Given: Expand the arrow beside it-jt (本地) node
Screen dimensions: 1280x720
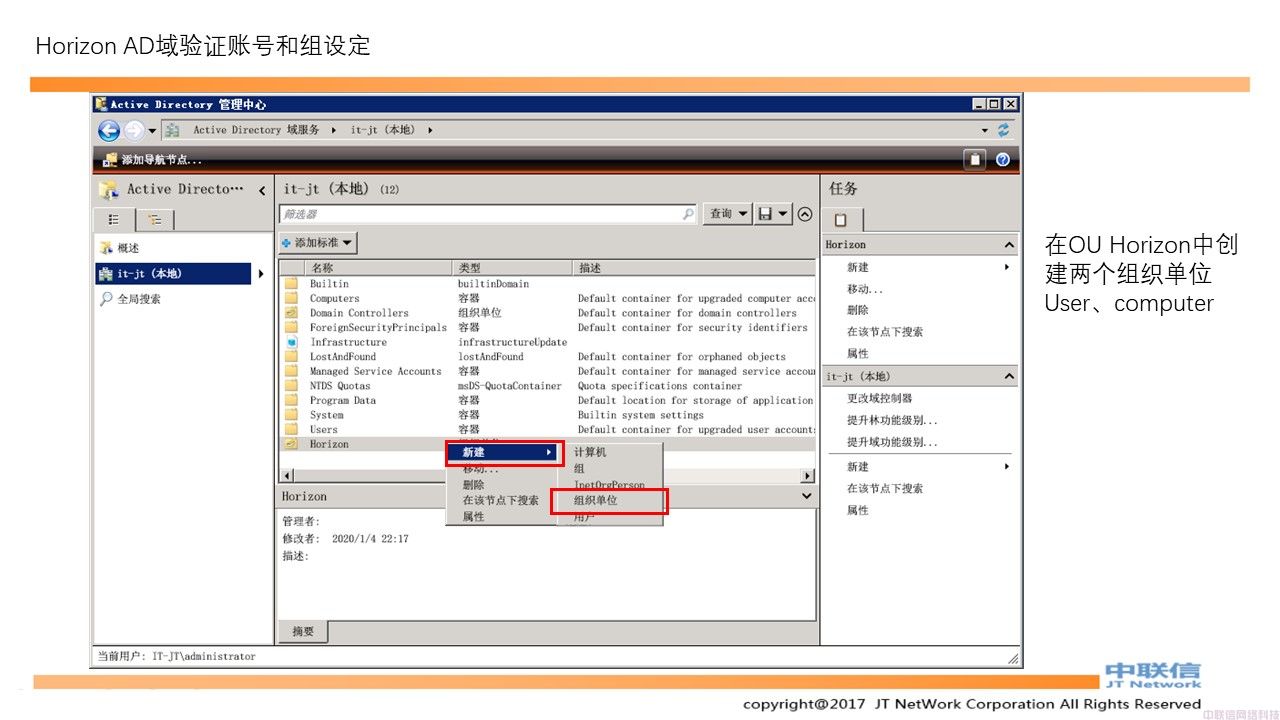Looking at the screenshot, I should click(261, 274).
